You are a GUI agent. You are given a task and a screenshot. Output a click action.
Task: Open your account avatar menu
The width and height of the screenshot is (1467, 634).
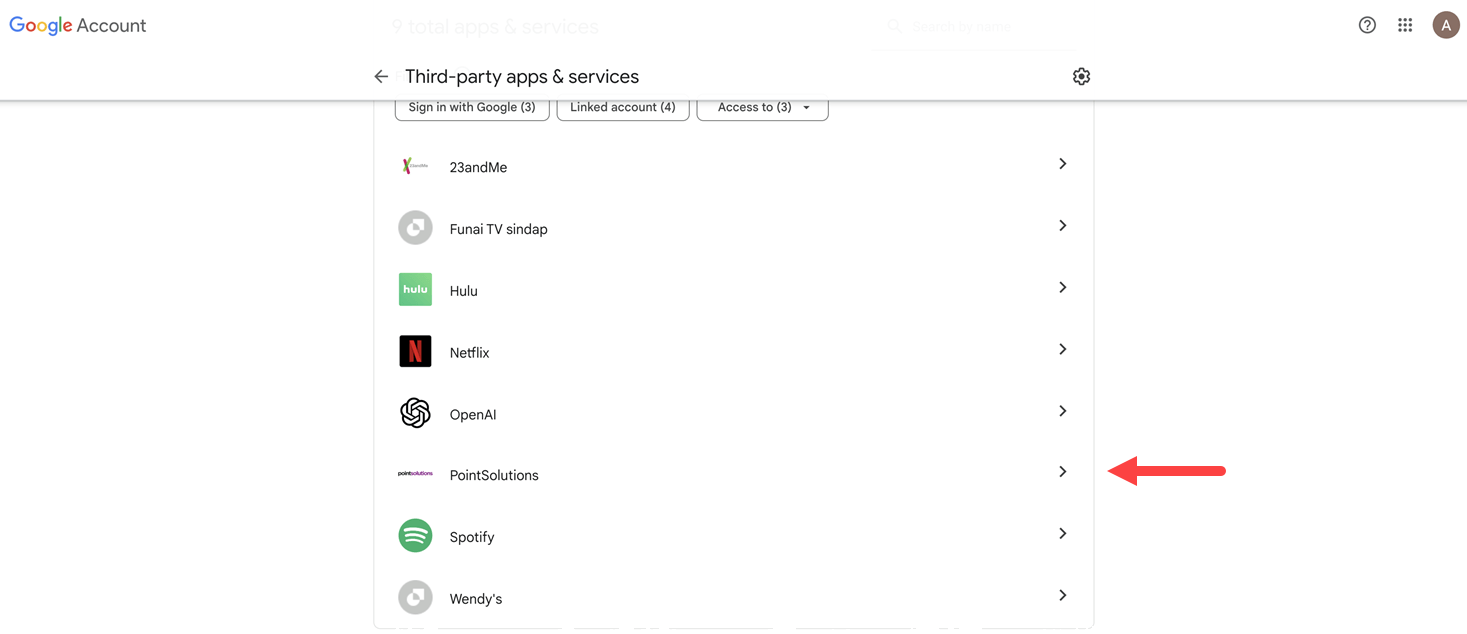1445,24
